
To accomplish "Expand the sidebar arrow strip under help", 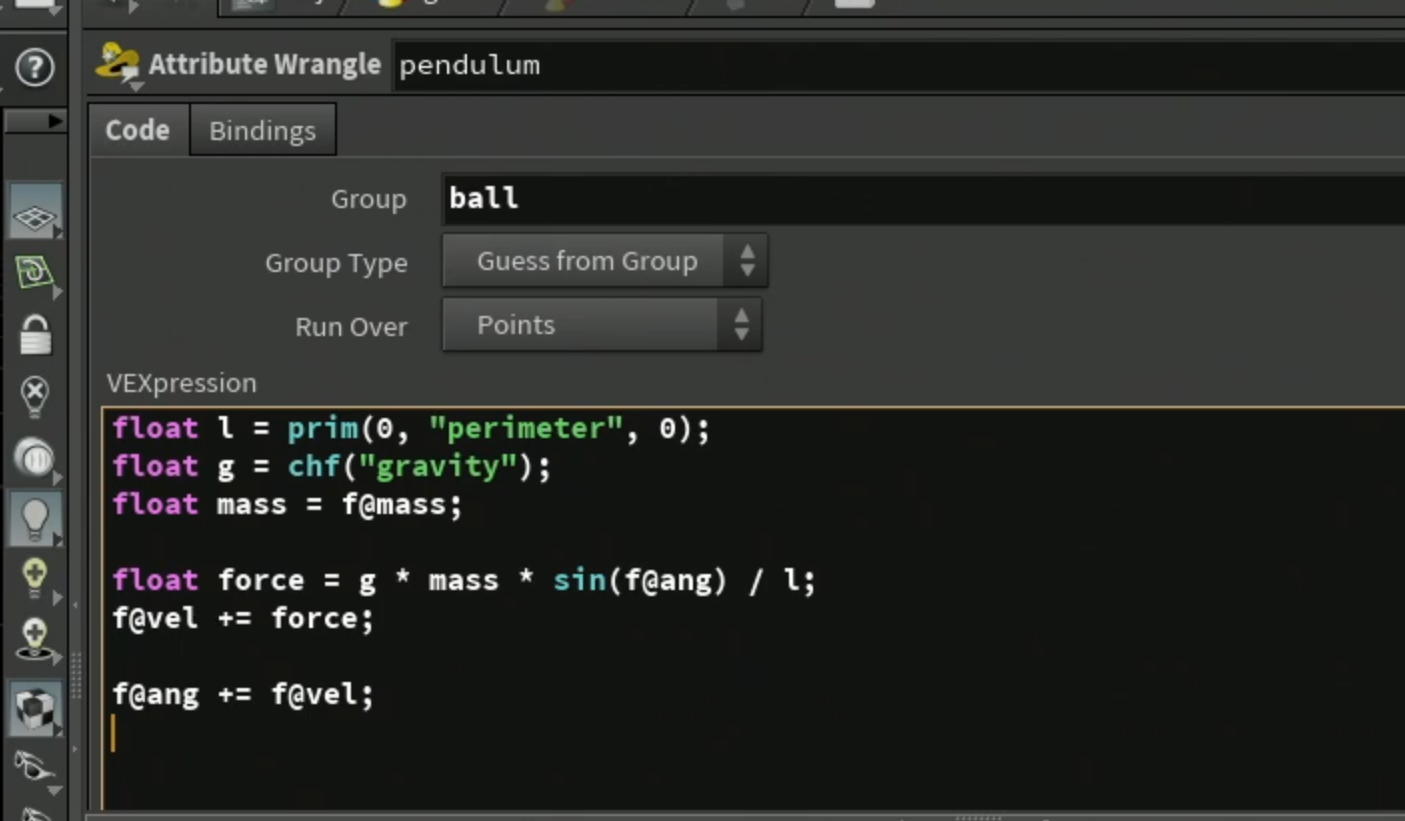I will pyautogui.click(x=35, y=121).
